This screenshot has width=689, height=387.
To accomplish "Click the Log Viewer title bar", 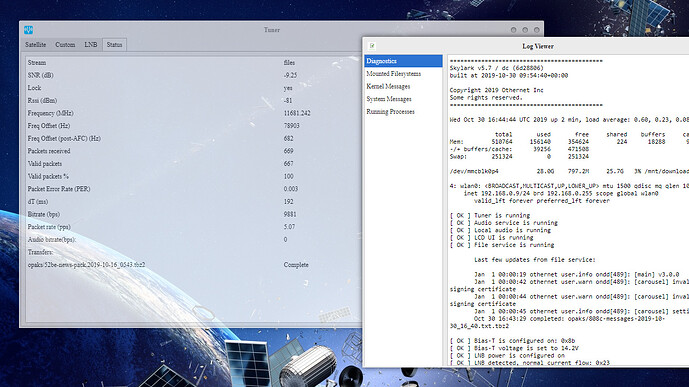I will click(x=538, y=46).
